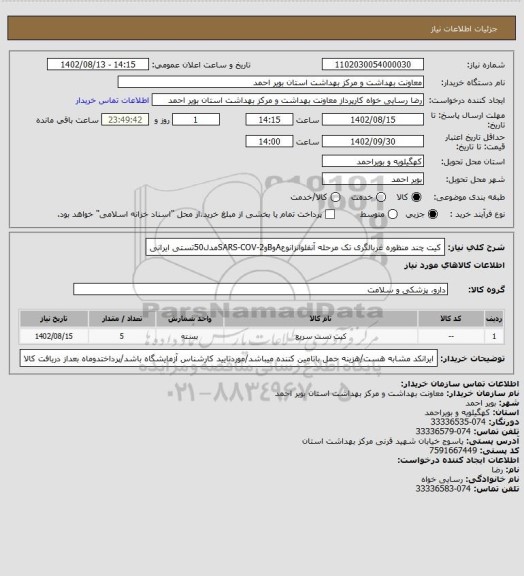The width and height of the screenshot is (524, 576).
Task: Select the جزیی purchase type radio
Action: pos(433,214)
